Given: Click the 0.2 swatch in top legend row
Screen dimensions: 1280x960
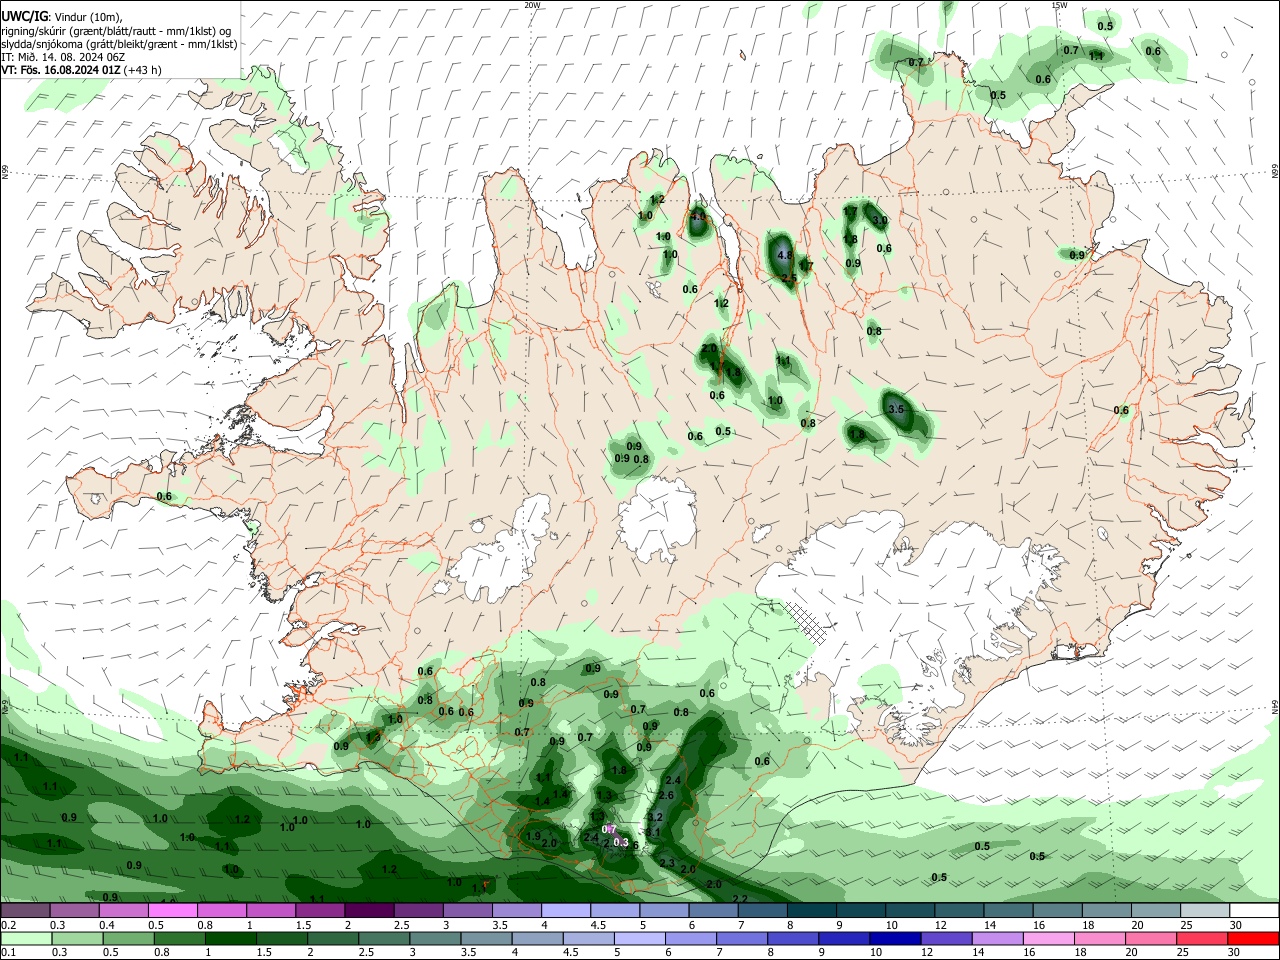Looking at the screenshot, I should [x=25, y=910].
